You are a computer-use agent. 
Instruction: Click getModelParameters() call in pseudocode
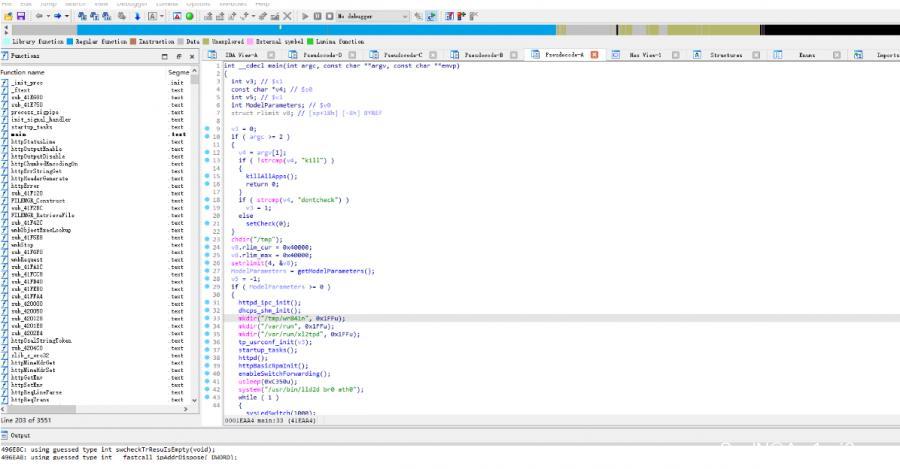coord(335,271)
